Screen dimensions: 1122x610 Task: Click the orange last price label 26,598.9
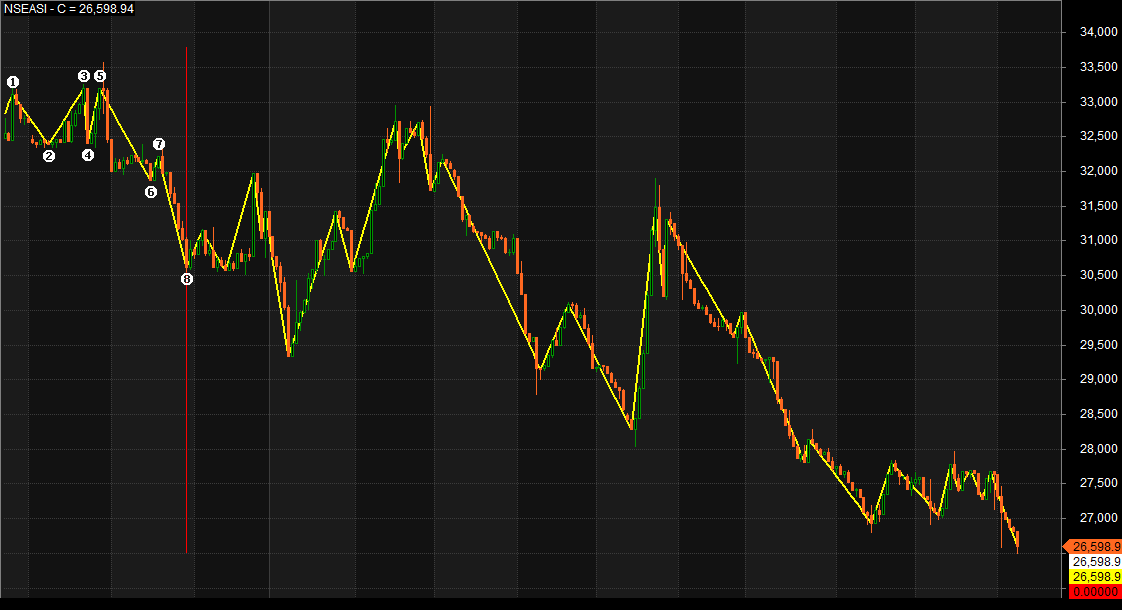[1094, 547]
